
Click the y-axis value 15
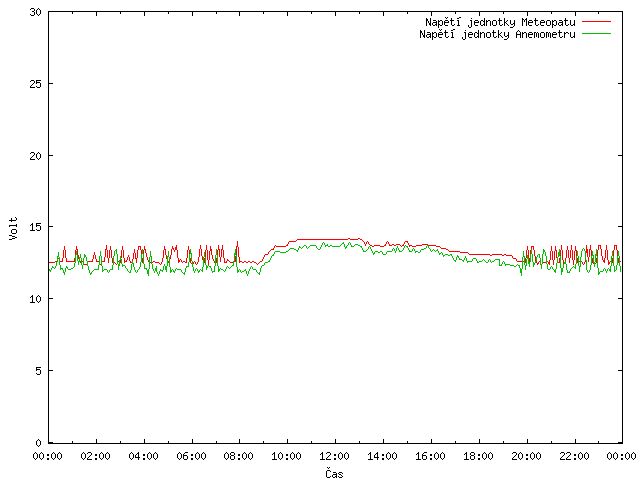[x=36, y=227]
